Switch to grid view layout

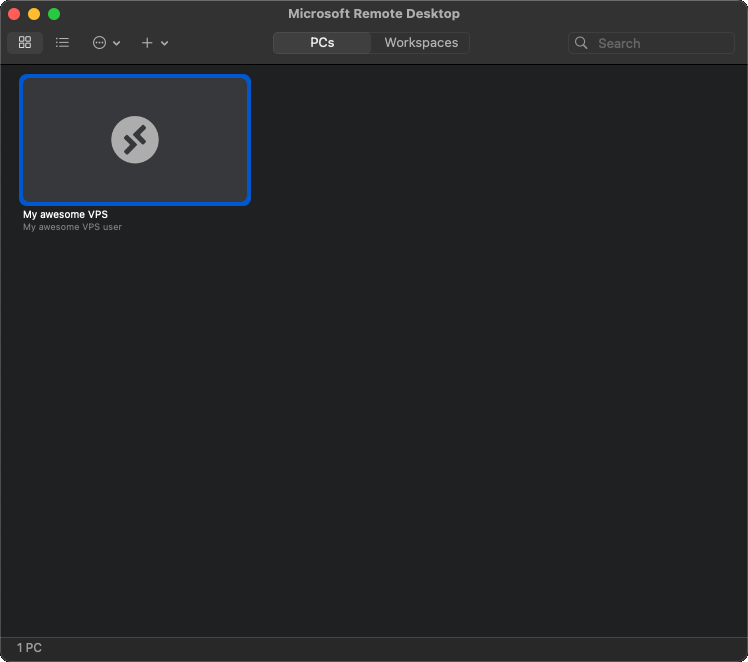click(25, 43)
